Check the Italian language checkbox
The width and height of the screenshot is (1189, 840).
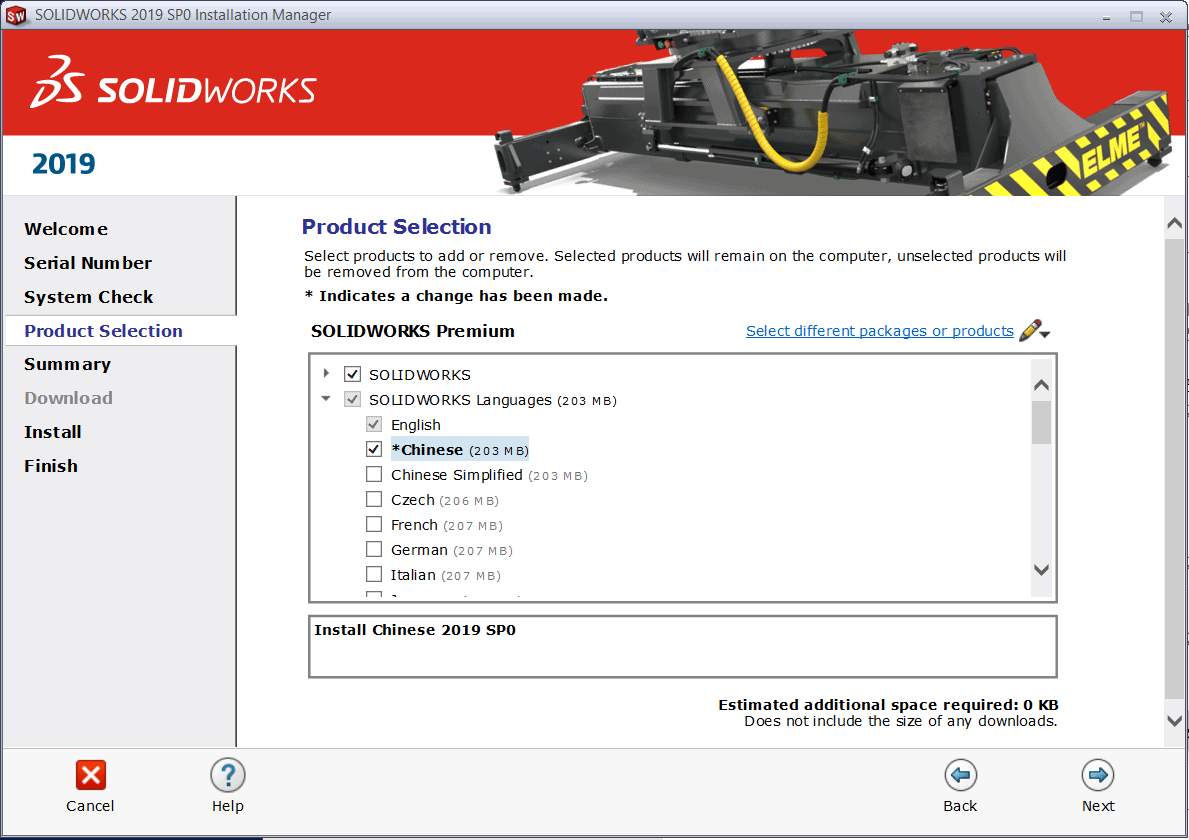pos(374,574)
